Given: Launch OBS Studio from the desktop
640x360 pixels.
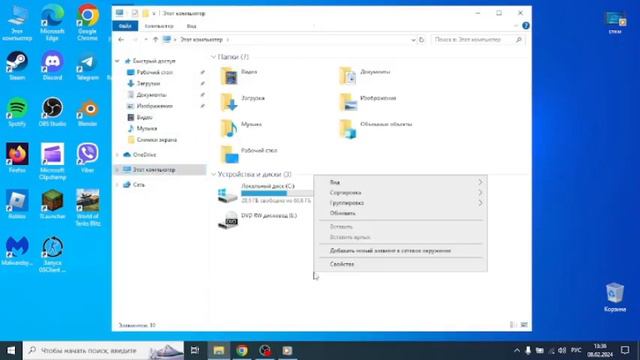Looking at the screenshot, I should [x=52, y=111].
